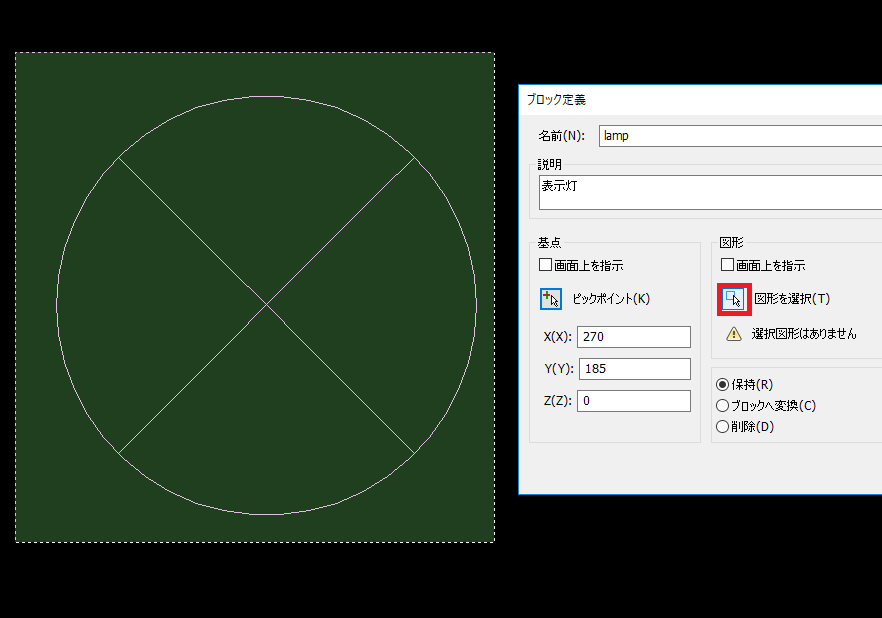This screenshot has width=882, height=618.
Task: Click the Y(Y) coordinate field showing 185
Action: pyautogui.click(x=634, y=369)
